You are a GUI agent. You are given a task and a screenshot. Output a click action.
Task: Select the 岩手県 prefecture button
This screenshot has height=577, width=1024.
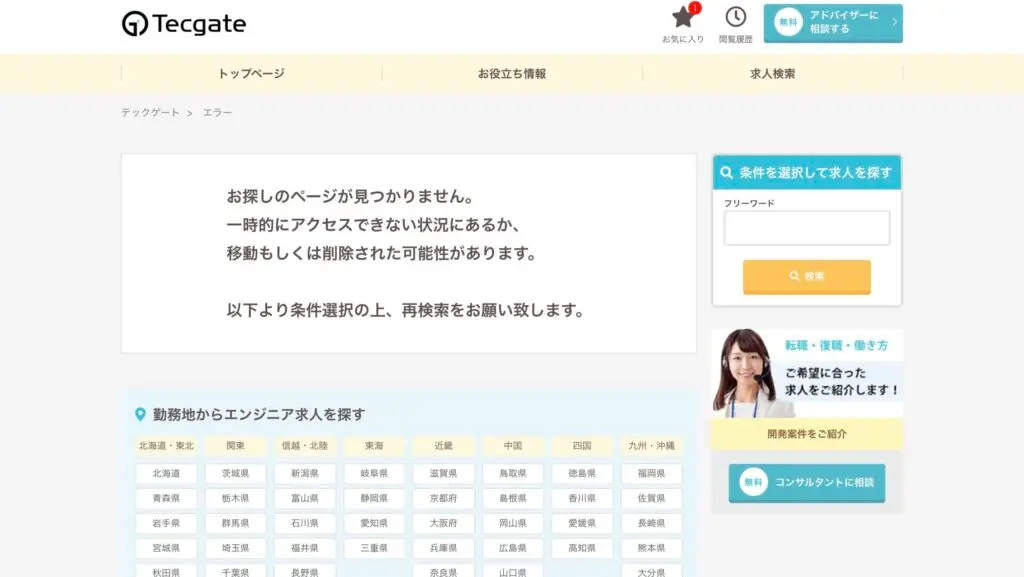[x=166, y=523]
